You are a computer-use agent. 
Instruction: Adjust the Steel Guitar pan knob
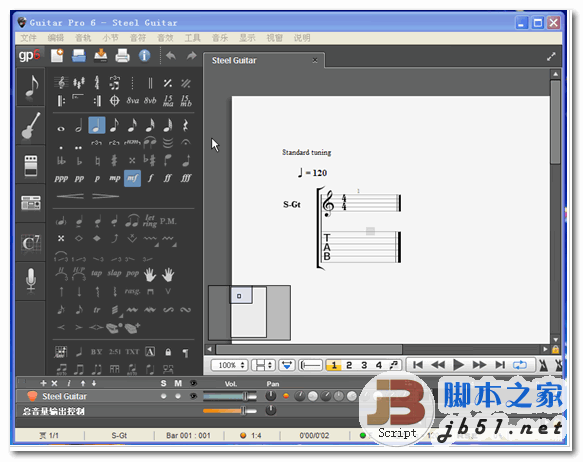coord(271,396)
